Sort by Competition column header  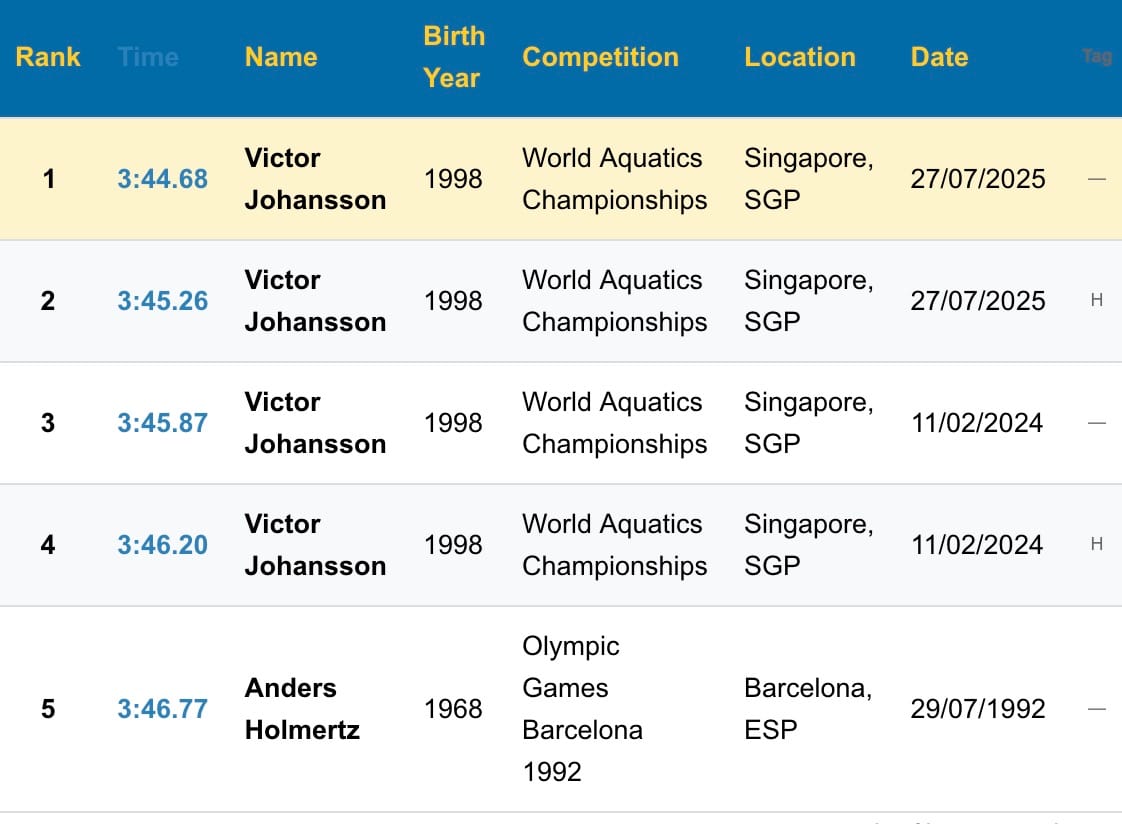coord(600,57)
